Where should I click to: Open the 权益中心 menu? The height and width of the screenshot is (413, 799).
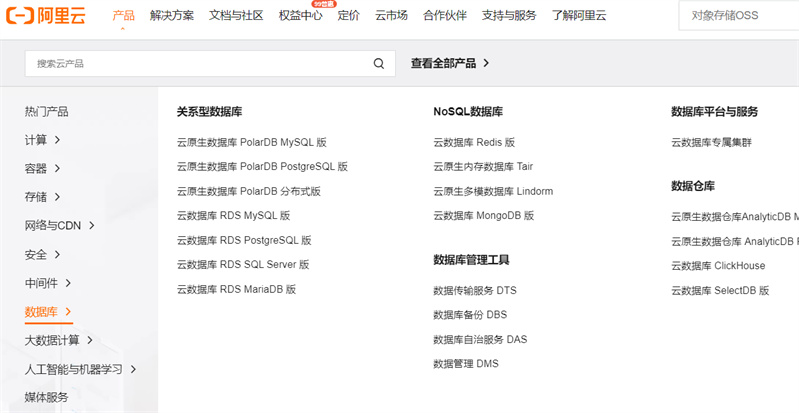tap(300, 15)
